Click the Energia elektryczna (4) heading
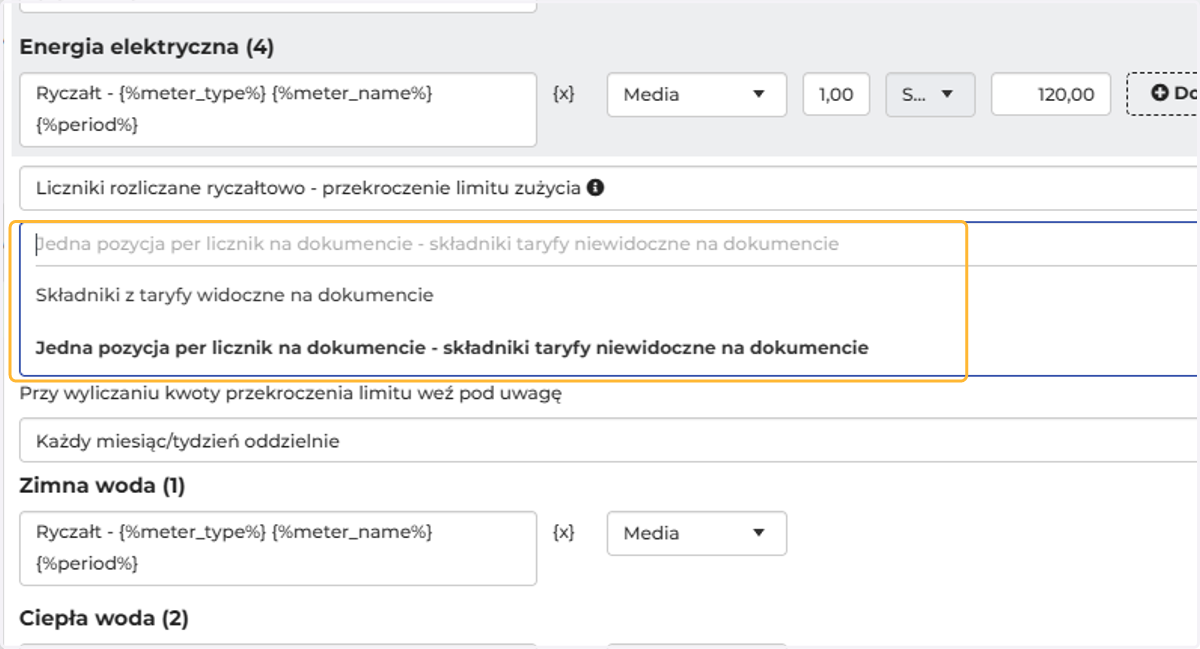This screenshot has height=649, width=1200. click(147, 46)
